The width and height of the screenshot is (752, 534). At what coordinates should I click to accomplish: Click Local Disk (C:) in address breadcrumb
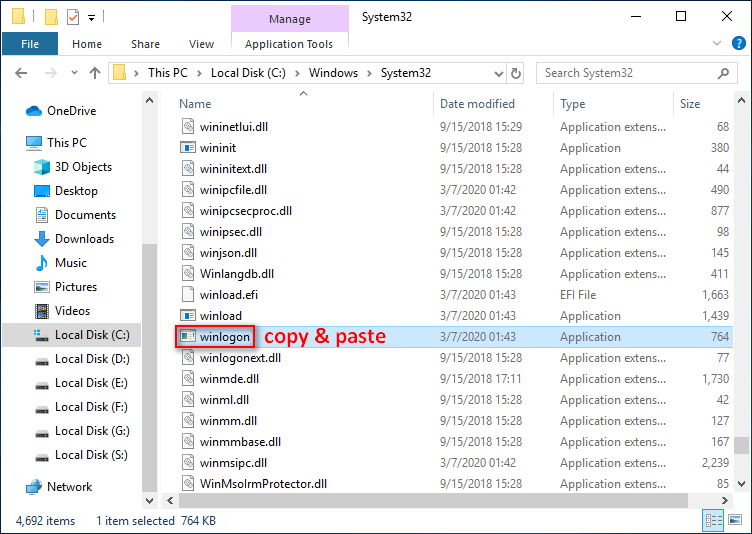(248, 73)
